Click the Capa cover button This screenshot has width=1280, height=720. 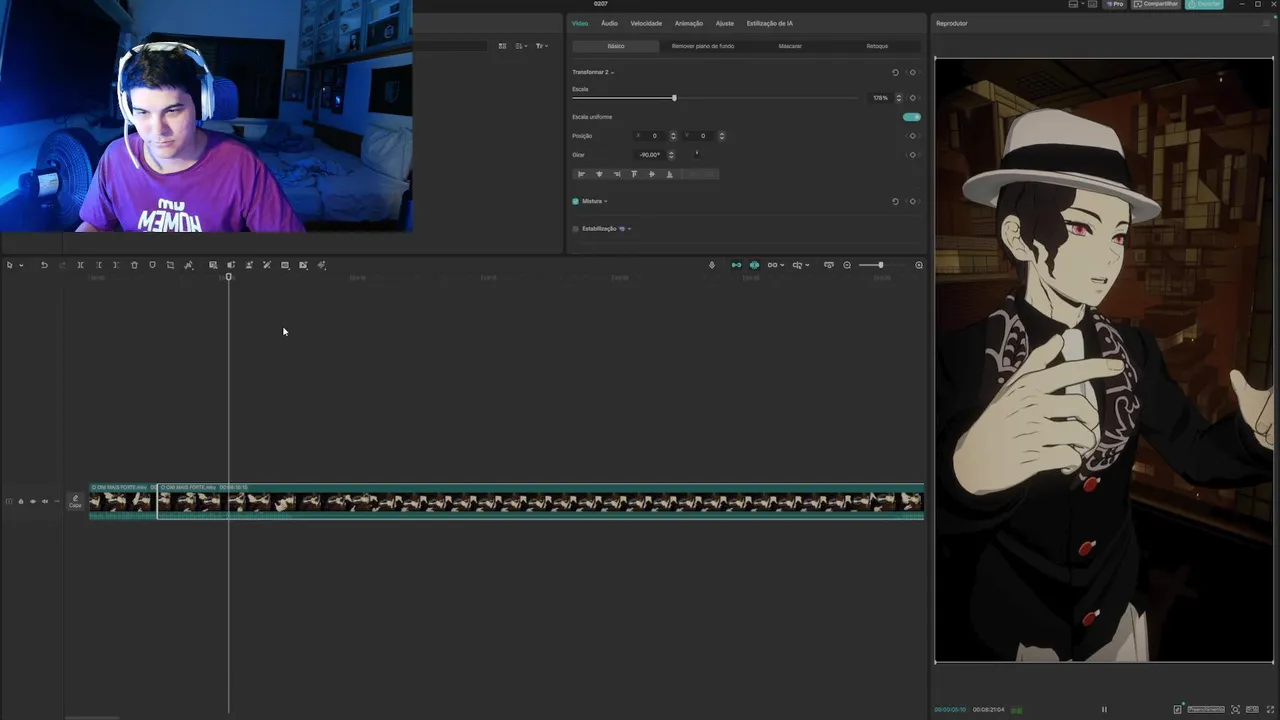(x=75, y=502)
